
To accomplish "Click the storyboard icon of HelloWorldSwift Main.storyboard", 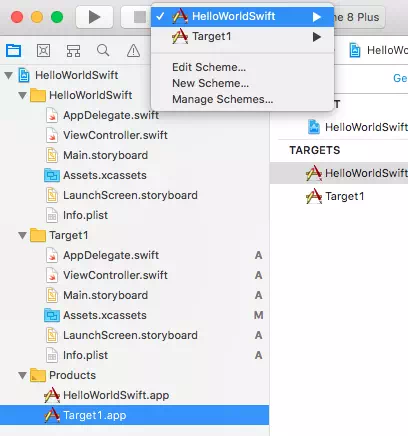I will (x=52, y=155).
